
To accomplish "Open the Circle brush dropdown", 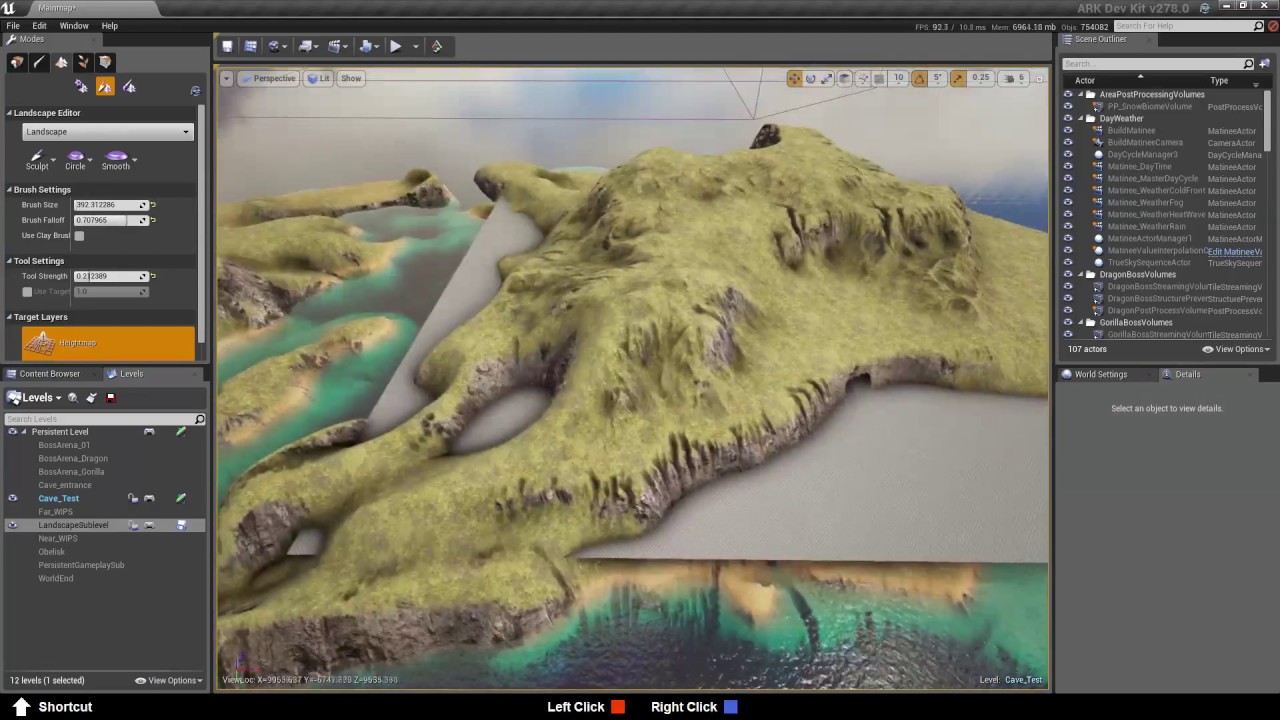I will pos(90,158).
